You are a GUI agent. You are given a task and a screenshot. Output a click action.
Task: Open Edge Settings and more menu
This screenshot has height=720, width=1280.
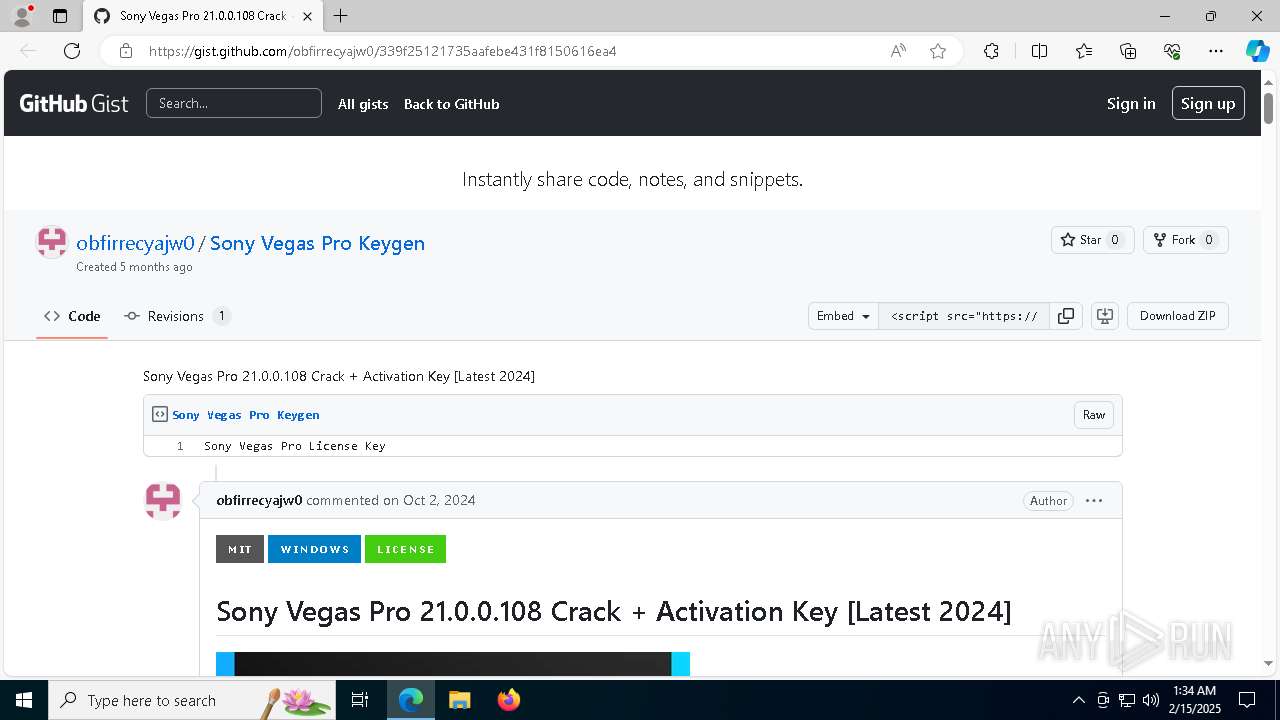coord(1216,51)
